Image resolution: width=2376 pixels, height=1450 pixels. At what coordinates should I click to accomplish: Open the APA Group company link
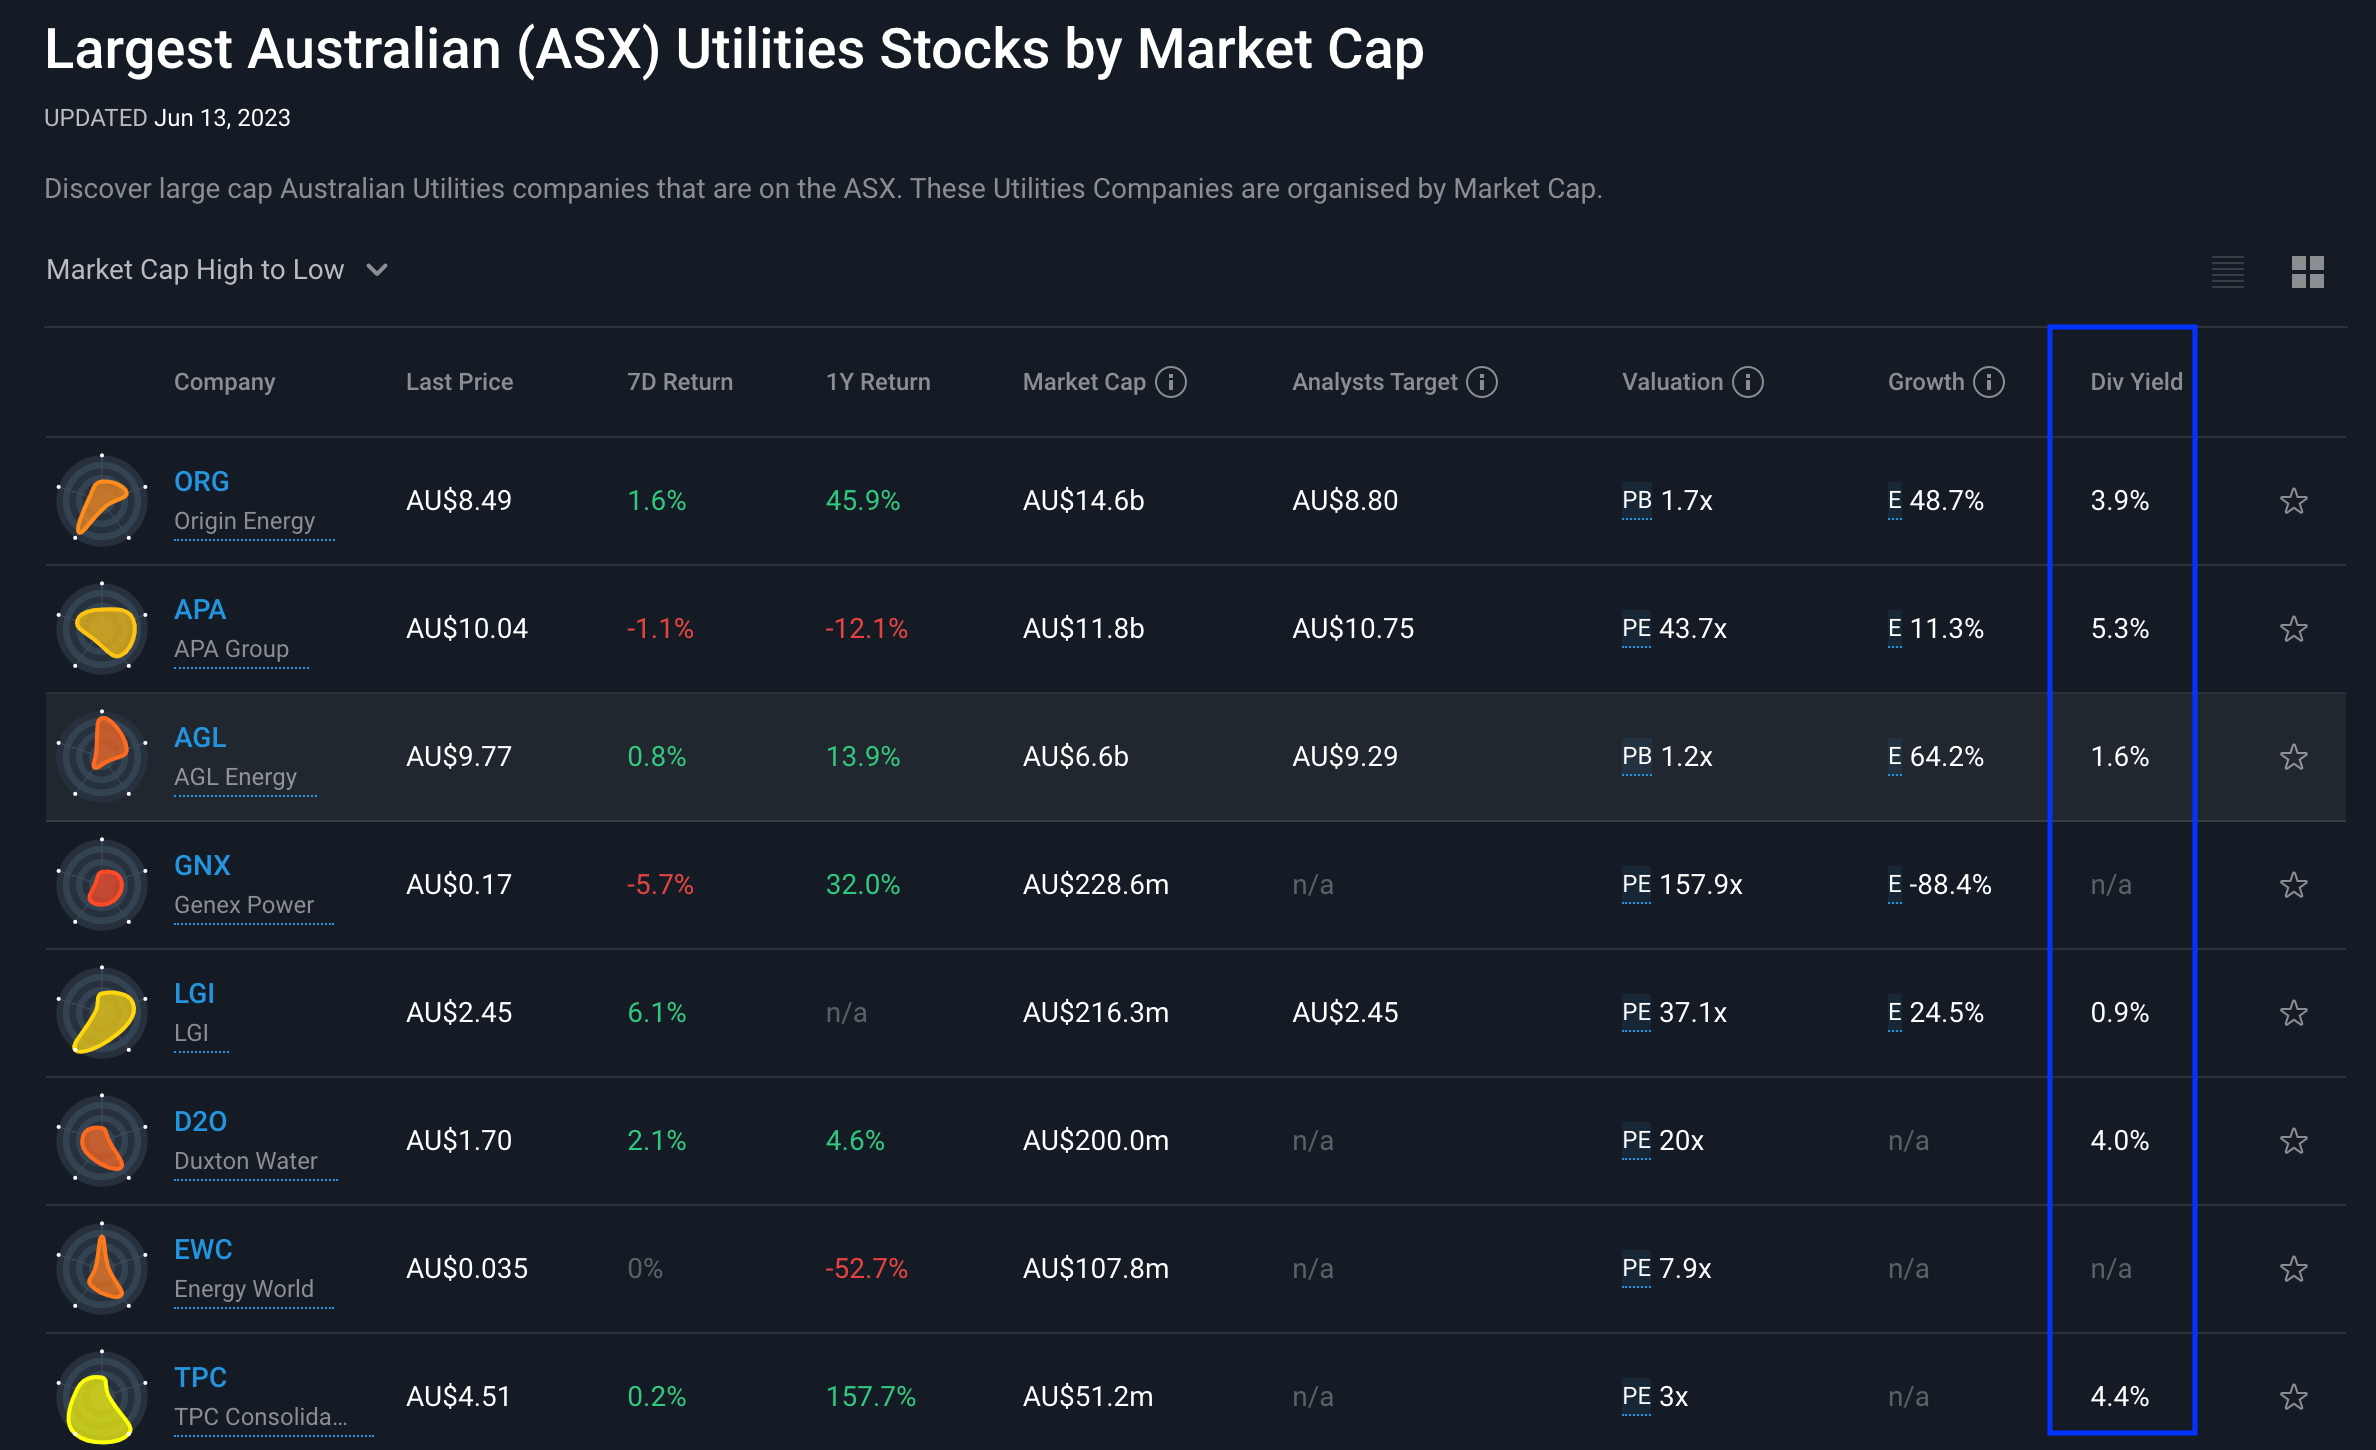(x=231, y=649)
